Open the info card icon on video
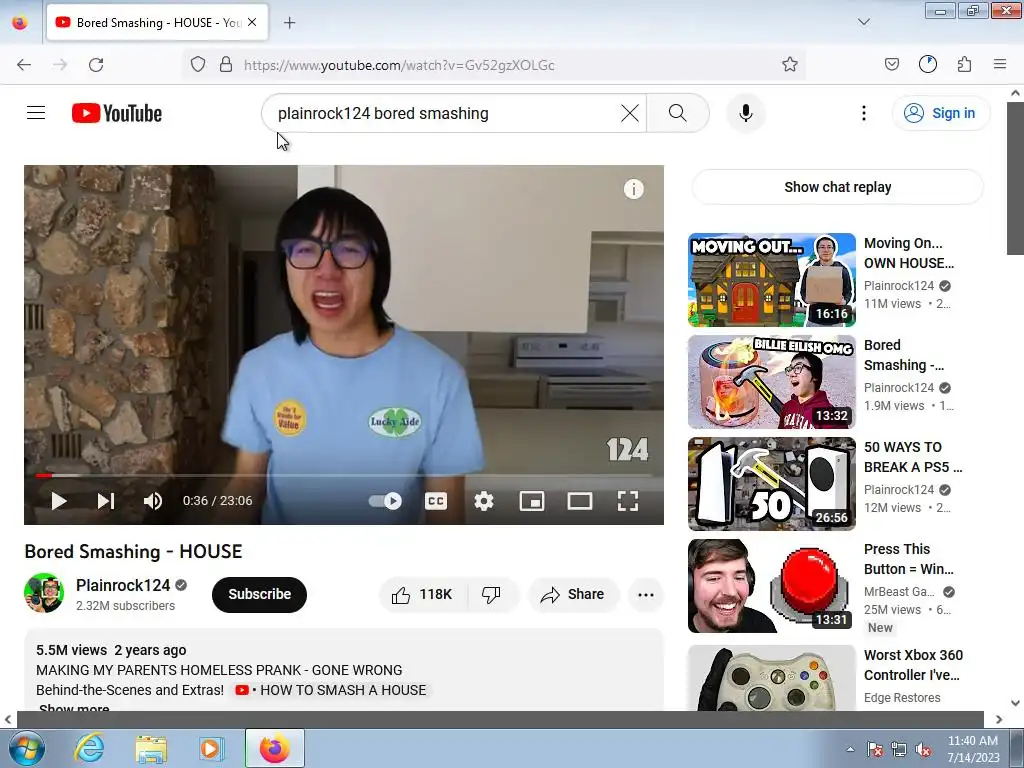Screen dimensions: 1024x768 (x=633, y=189)
